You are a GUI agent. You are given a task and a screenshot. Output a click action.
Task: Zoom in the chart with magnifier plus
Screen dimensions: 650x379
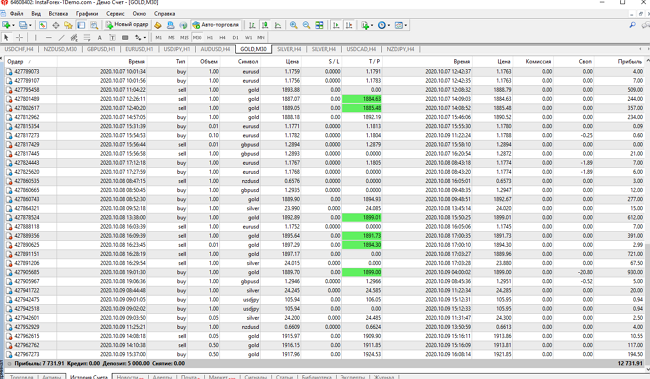(293, 25)
